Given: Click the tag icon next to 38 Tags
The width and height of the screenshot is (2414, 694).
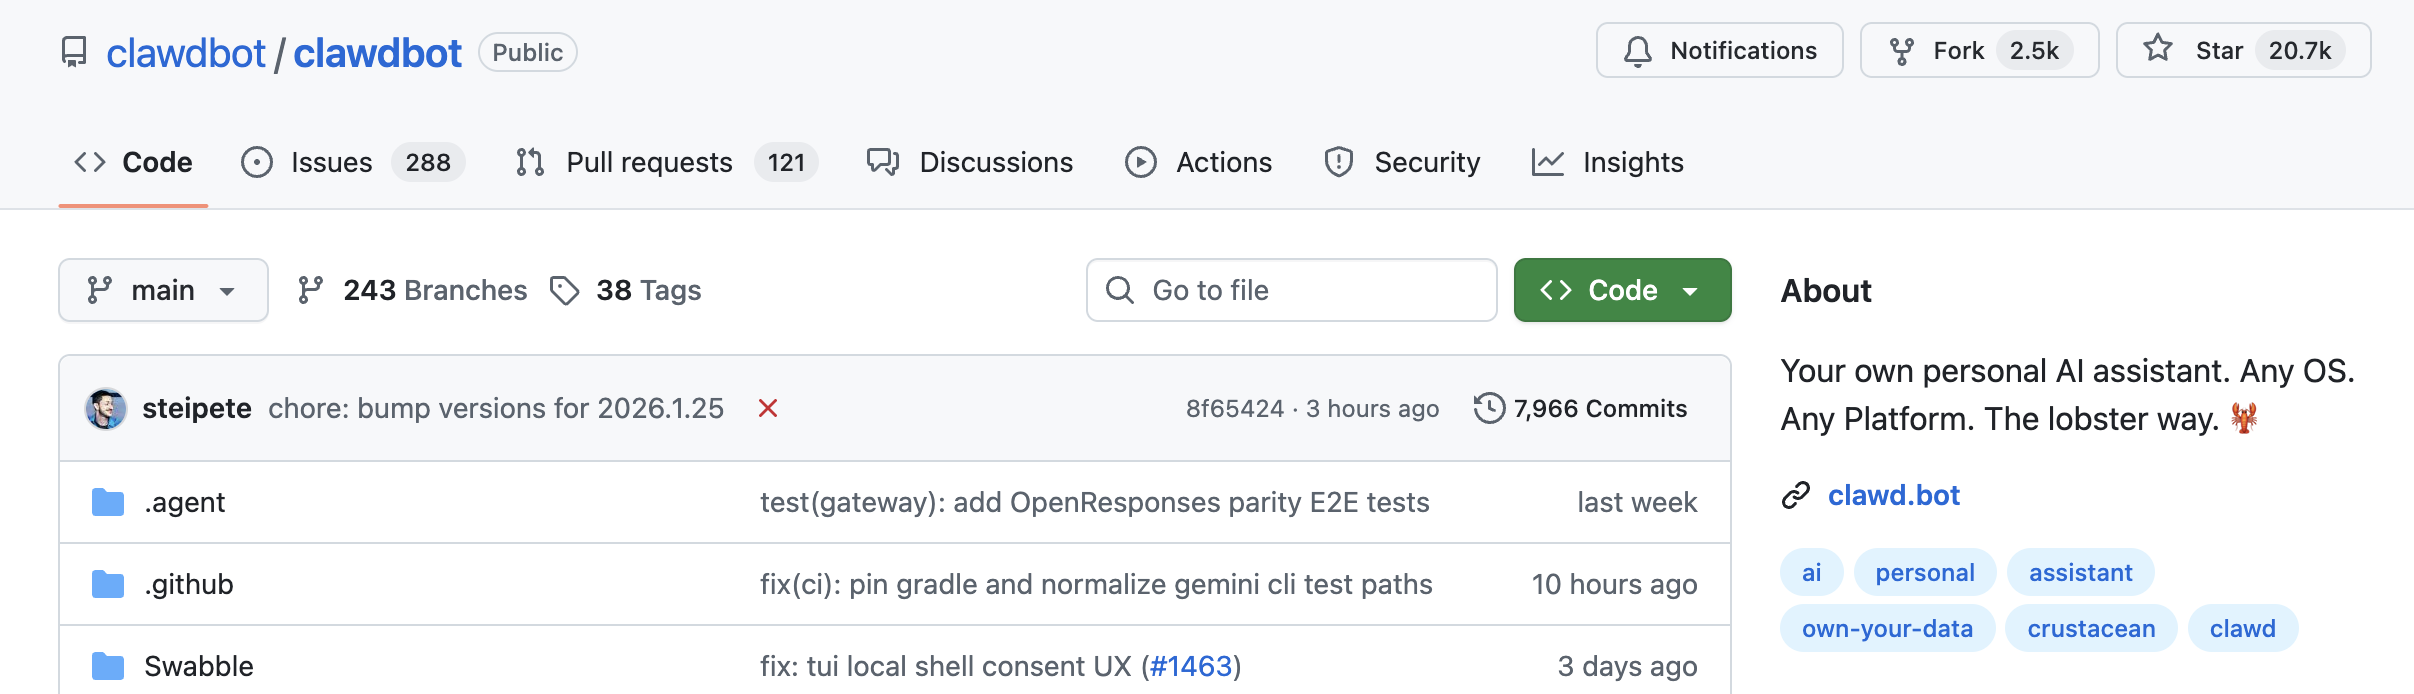Looking at the screenshot, I should pos(565,290).
